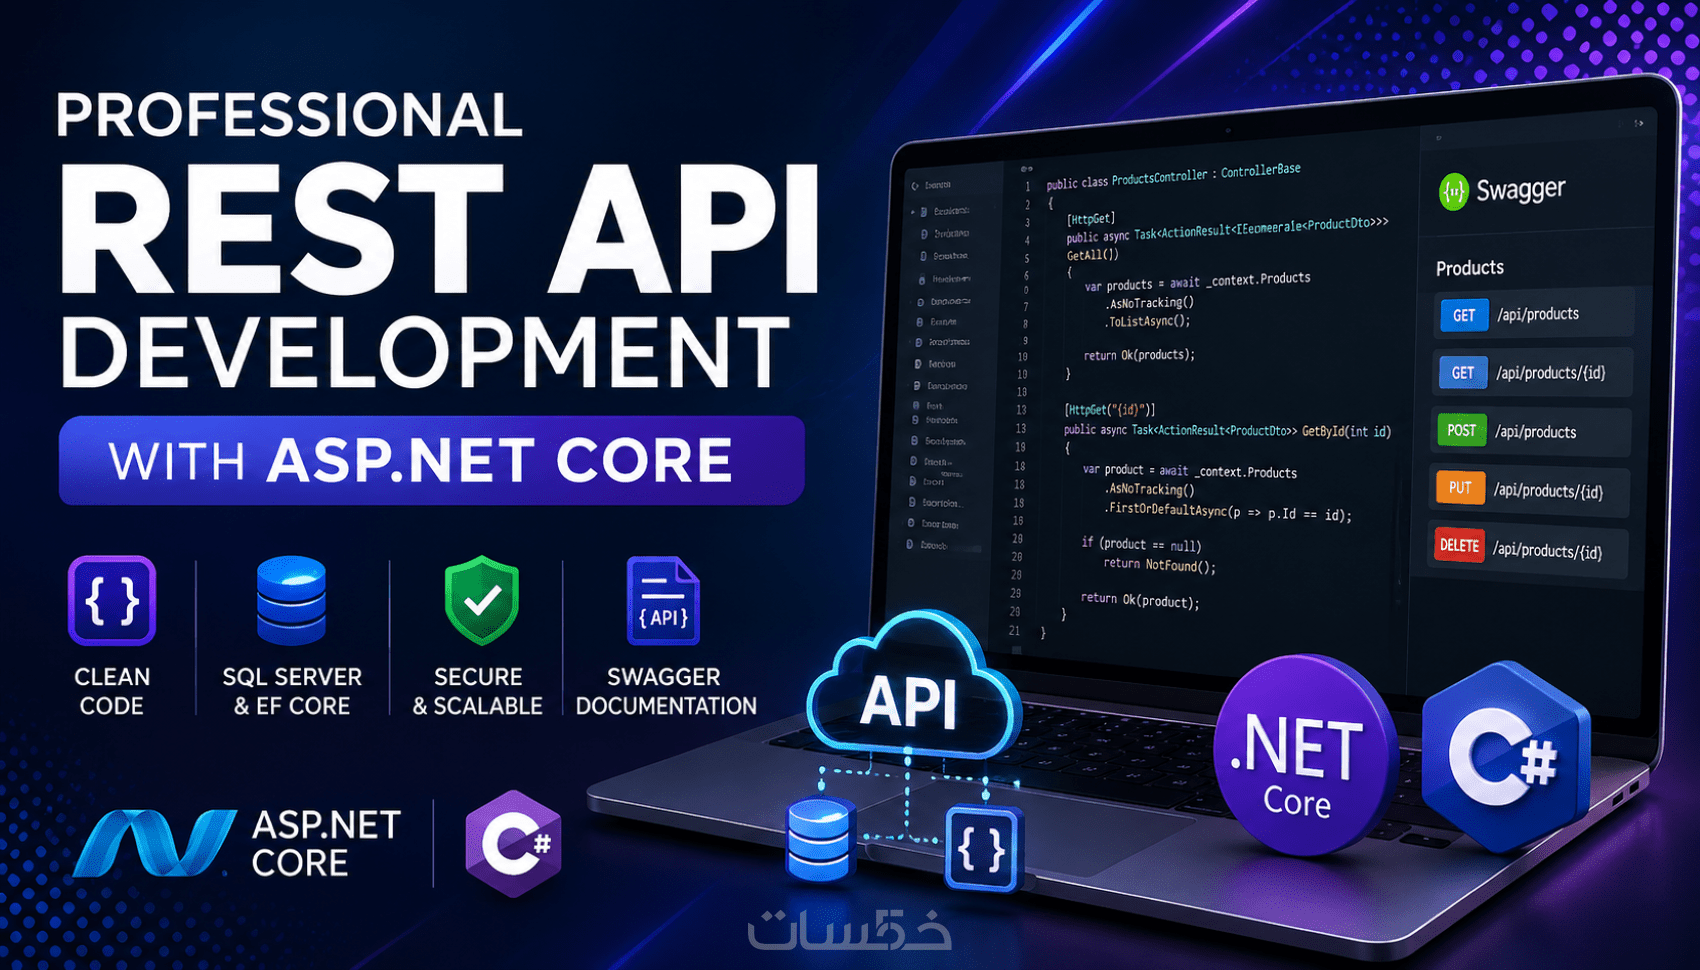Click the purple C# hexagon beside ASP.NET Core
This screenshot has height=970, width=1700.
pyautogui.click(x=514, y=843)
